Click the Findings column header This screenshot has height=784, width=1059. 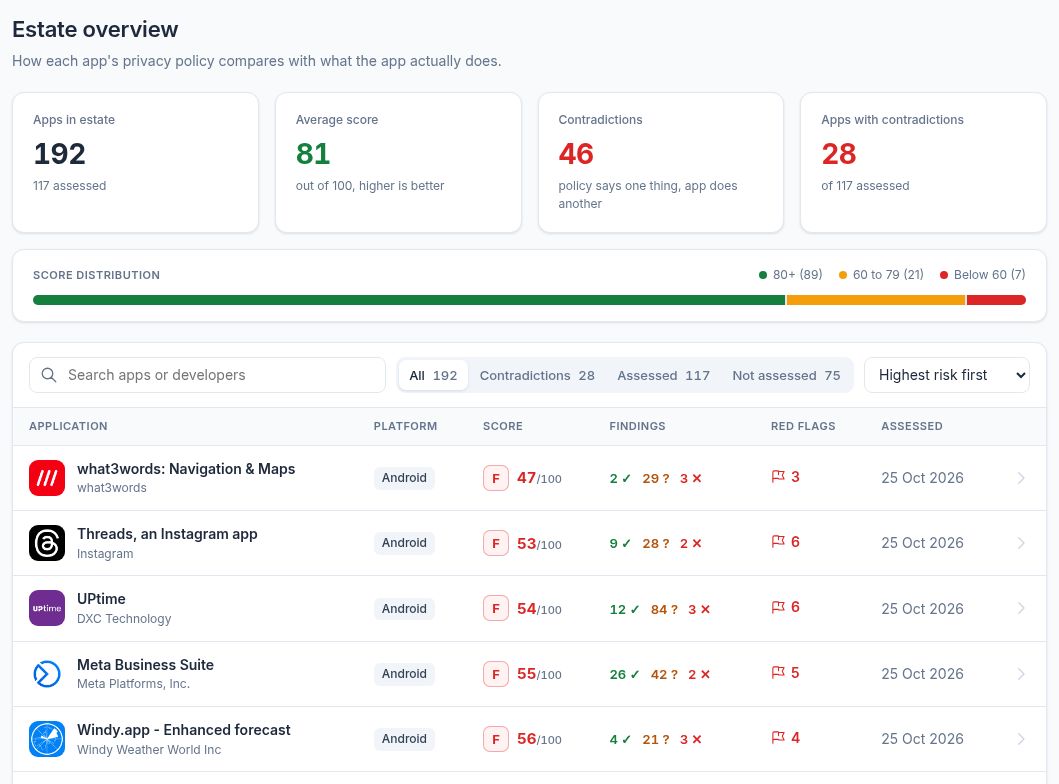(638, 426)
